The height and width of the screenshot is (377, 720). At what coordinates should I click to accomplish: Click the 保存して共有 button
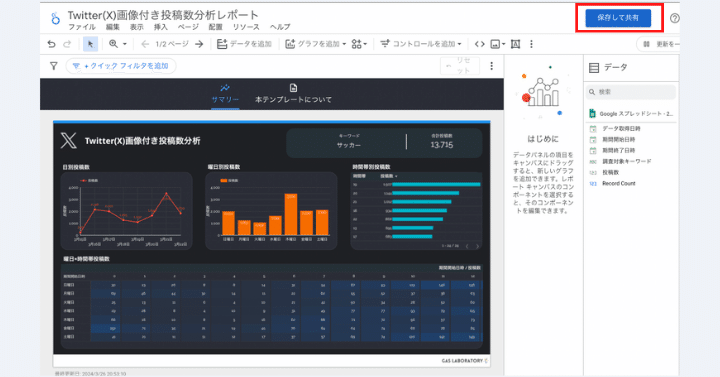pyautogui.click(x=618, y=18)
